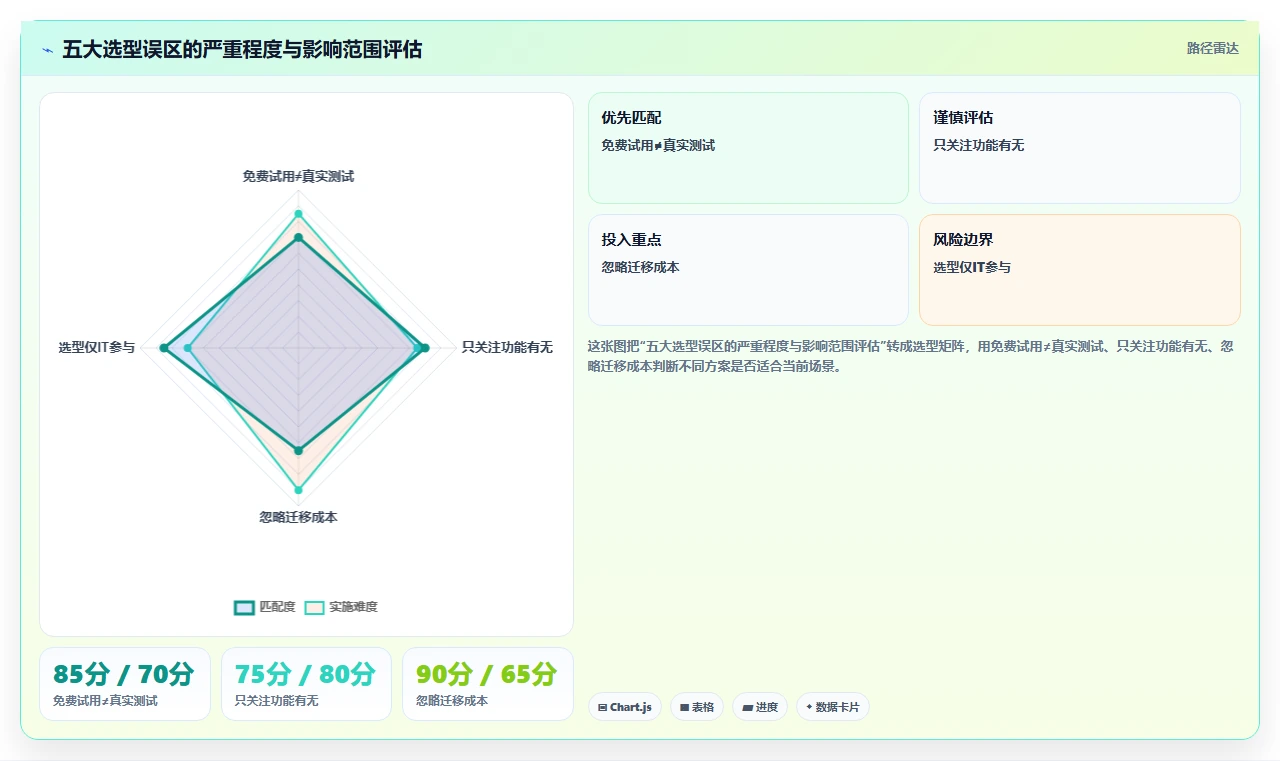Viewport: 1280px width, 761px height.
Task: Click 选型仅IT参与 text in 风险边界 card
Action: 972,267
